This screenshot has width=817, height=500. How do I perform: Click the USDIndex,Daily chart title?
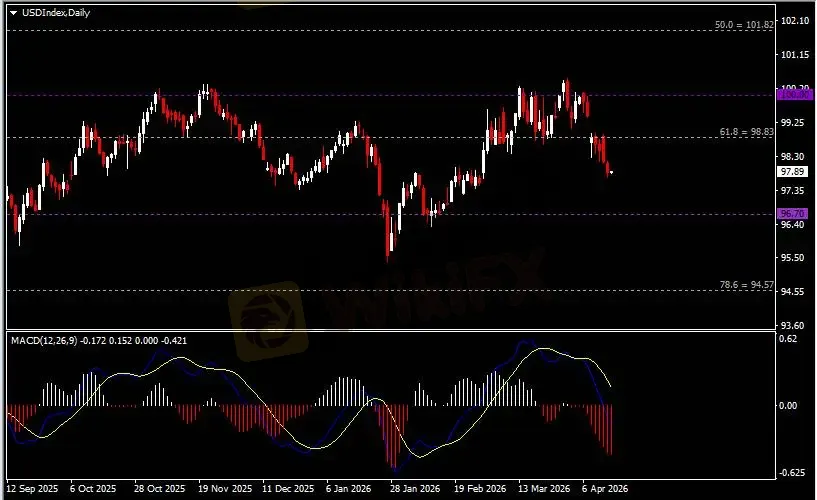56,12
